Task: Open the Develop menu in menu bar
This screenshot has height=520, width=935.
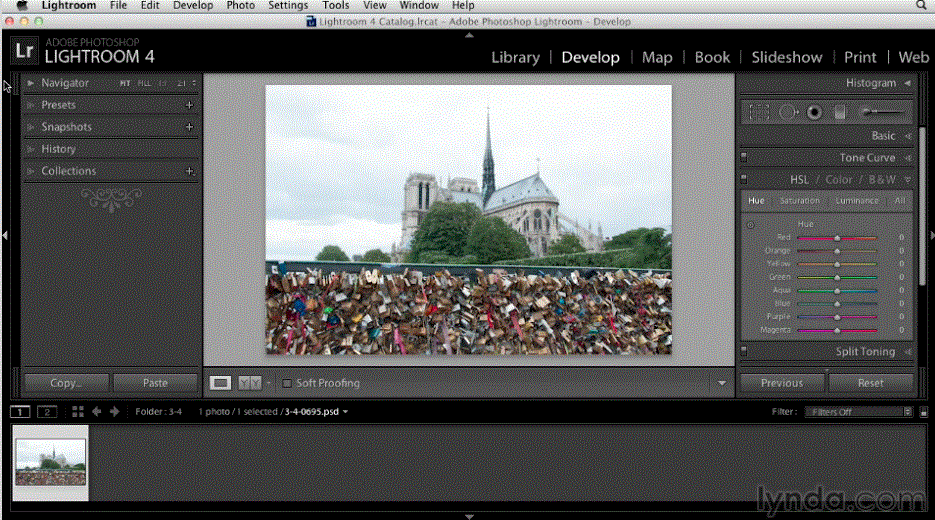Action: pyautogui.click(x=193, y=5)
